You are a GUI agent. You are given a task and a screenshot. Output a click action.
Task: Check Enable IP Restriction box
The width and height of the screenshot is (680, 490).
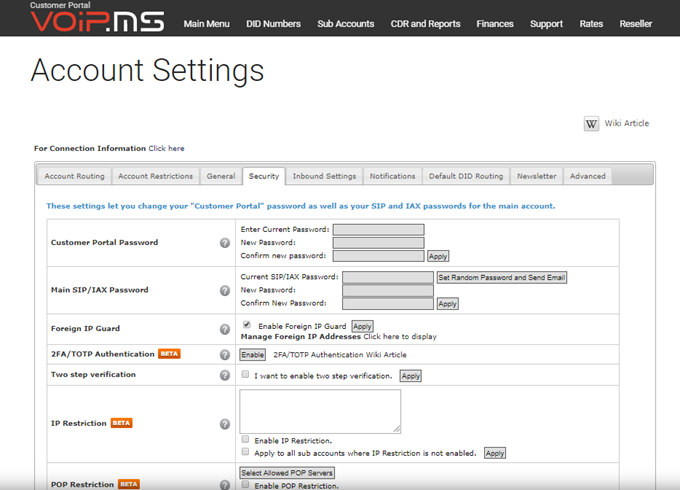point(245,439)
